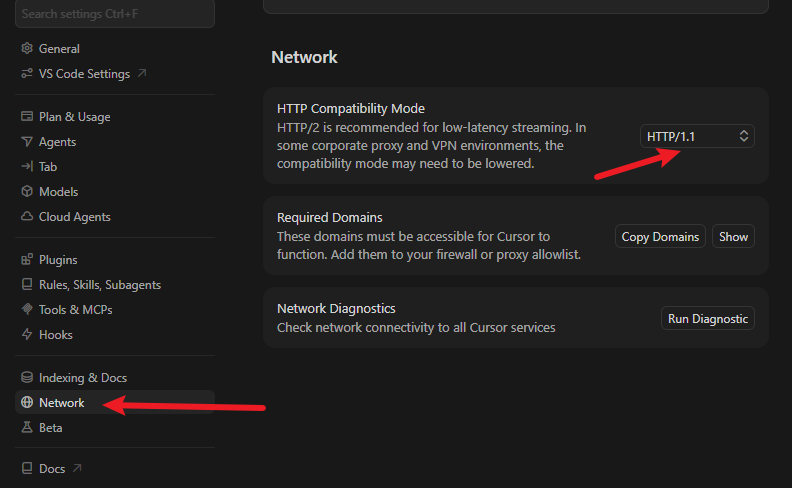Click the external-link arrow next to Docs

coord(77,468)
